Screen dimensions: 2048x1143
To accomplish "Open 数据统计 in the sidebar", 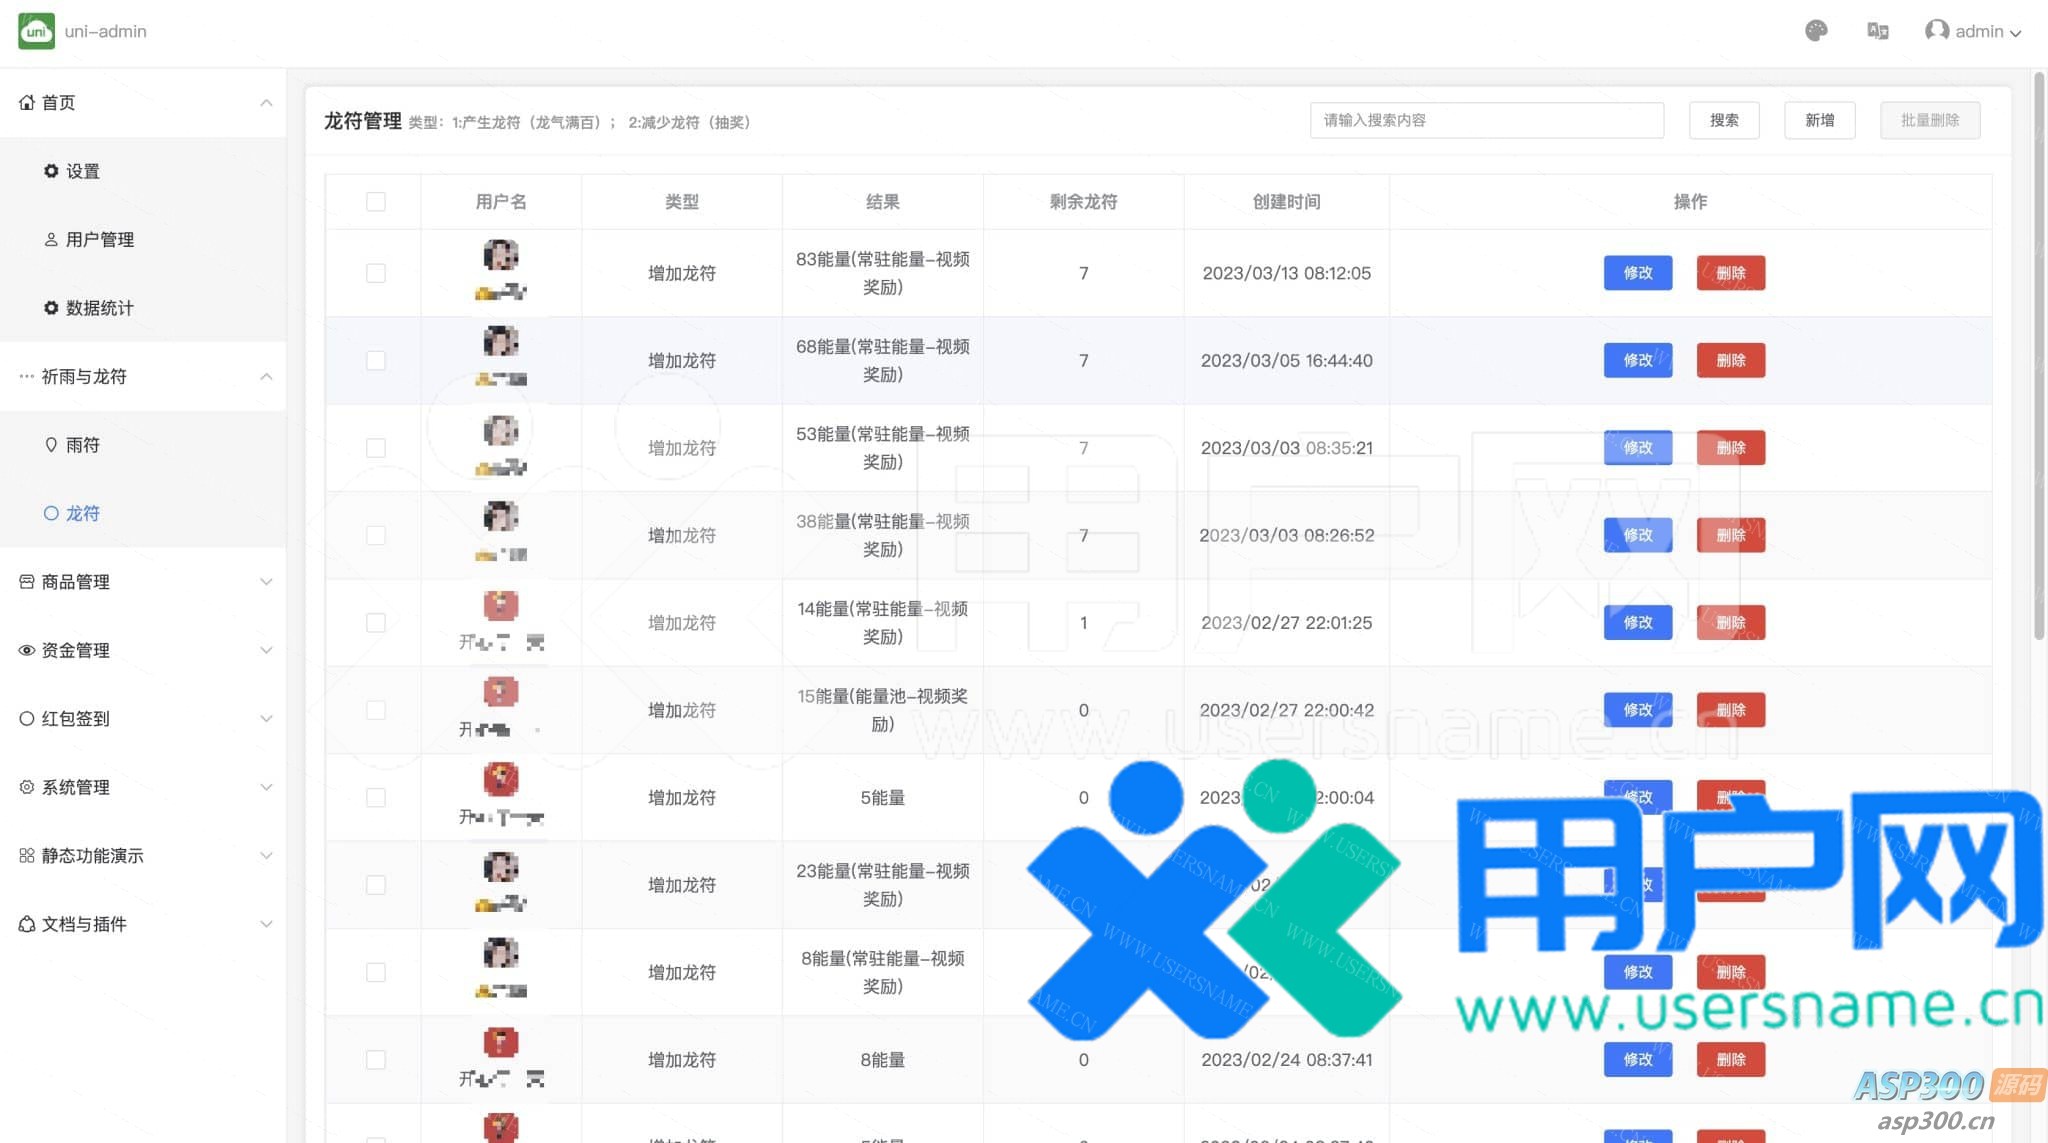I will pos(99,308).
